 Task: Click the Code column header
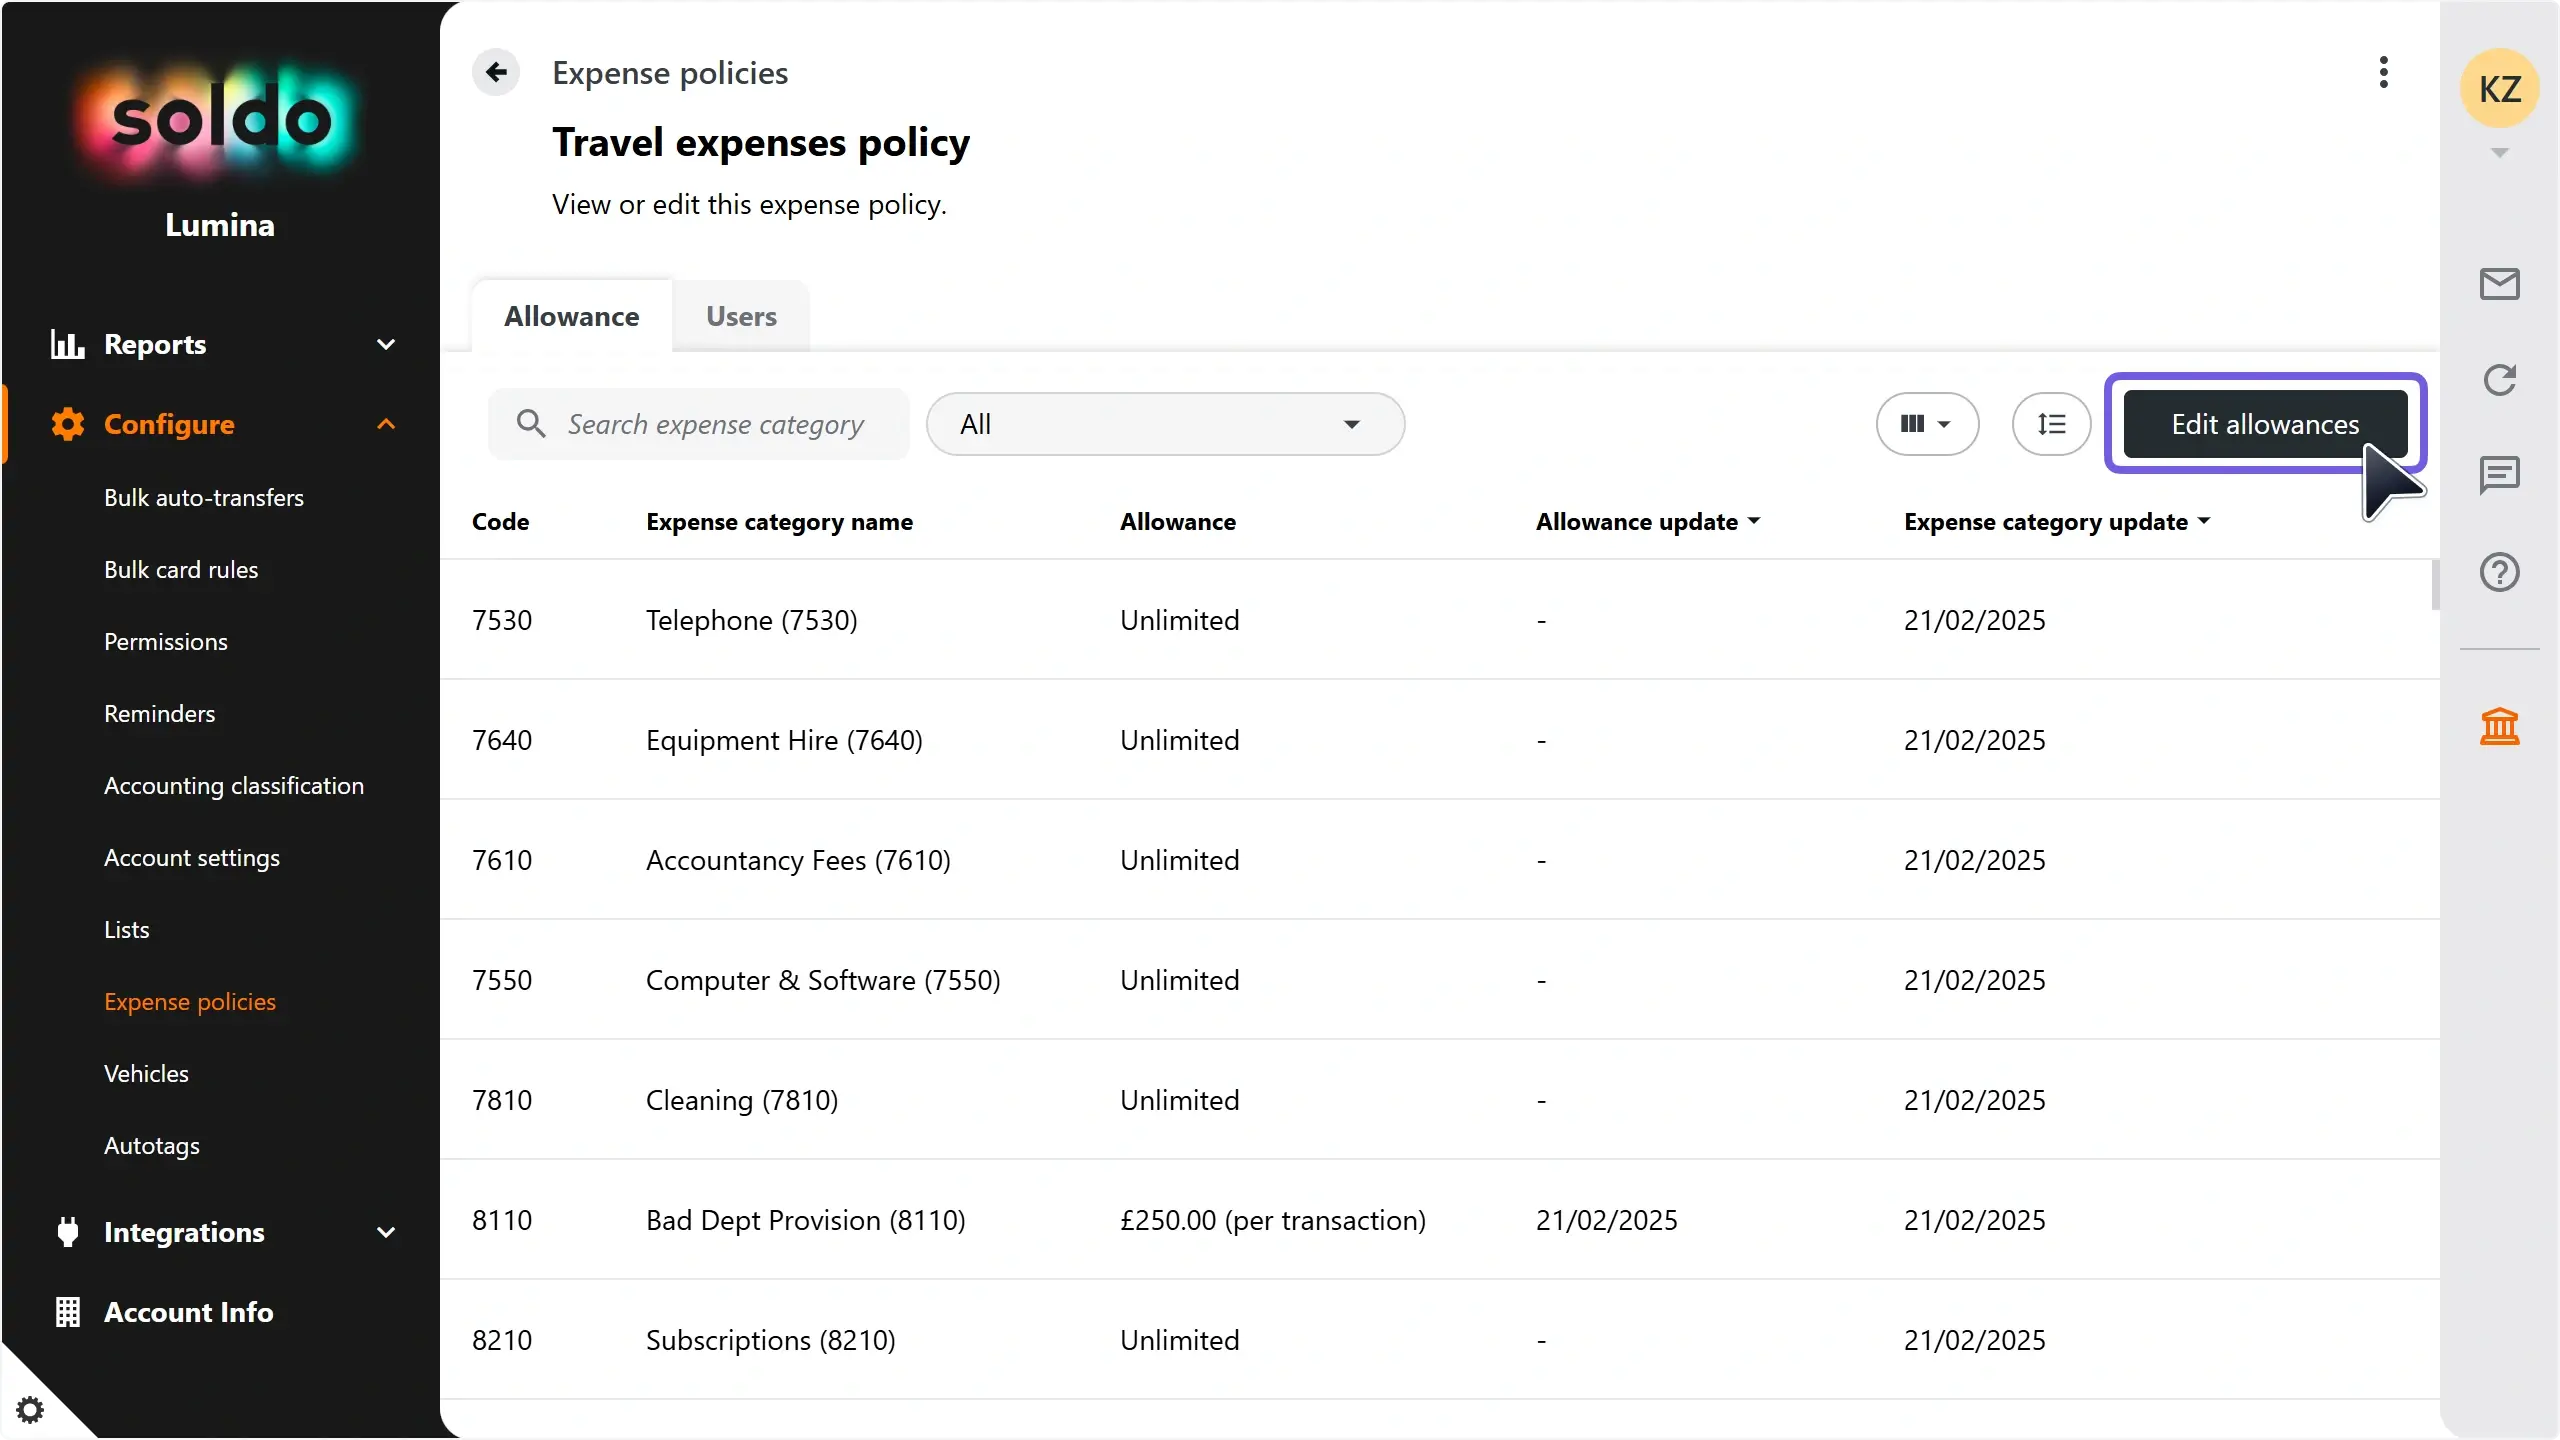coord(500,521)
